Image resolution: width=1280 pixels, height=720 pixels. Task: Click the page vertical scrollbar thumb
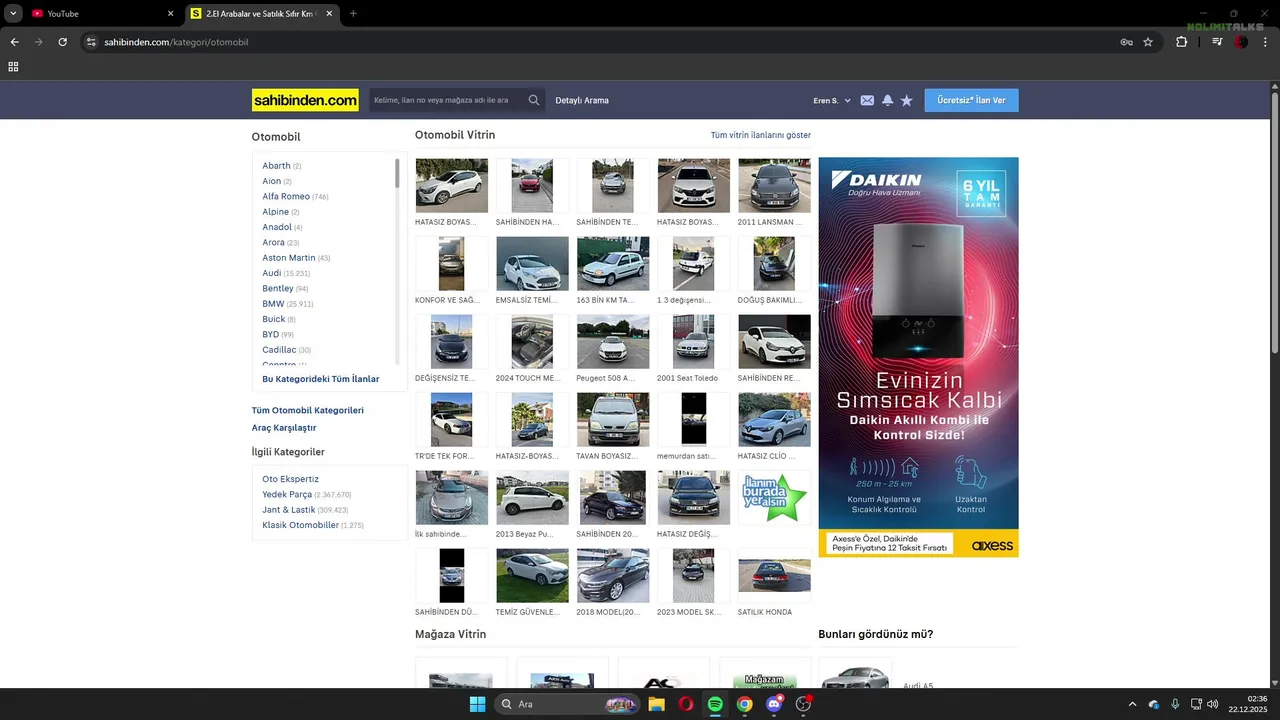pyautogui.click(x=1275, y=220)
